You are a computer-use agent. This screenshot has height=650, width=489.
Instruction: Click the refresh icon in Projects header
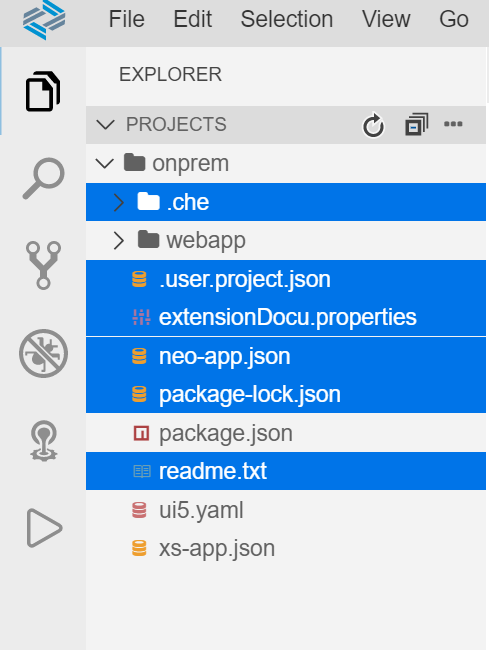373,125
